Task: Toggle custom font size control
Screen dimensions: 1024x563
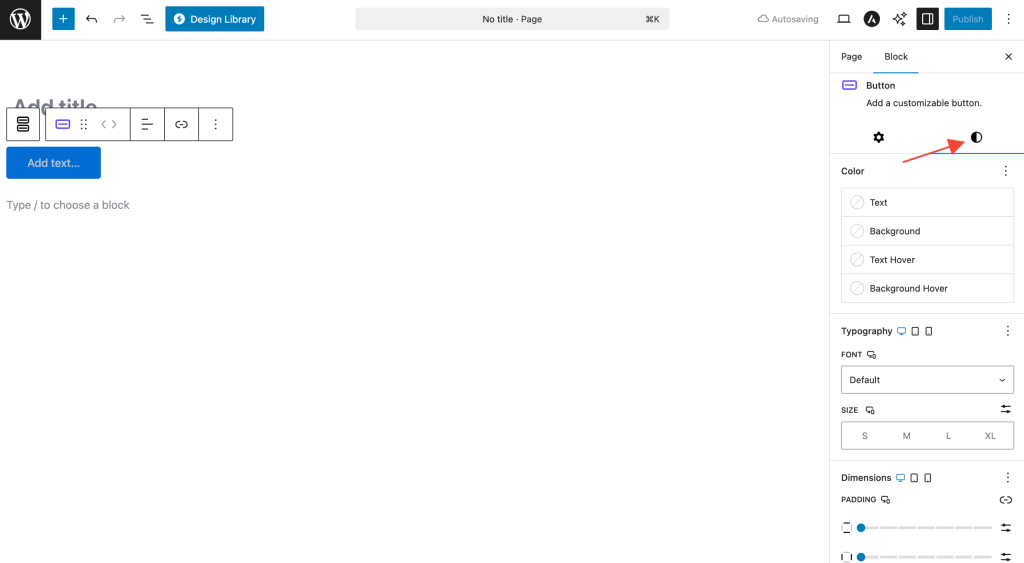Action: (x=1006, y=410)
